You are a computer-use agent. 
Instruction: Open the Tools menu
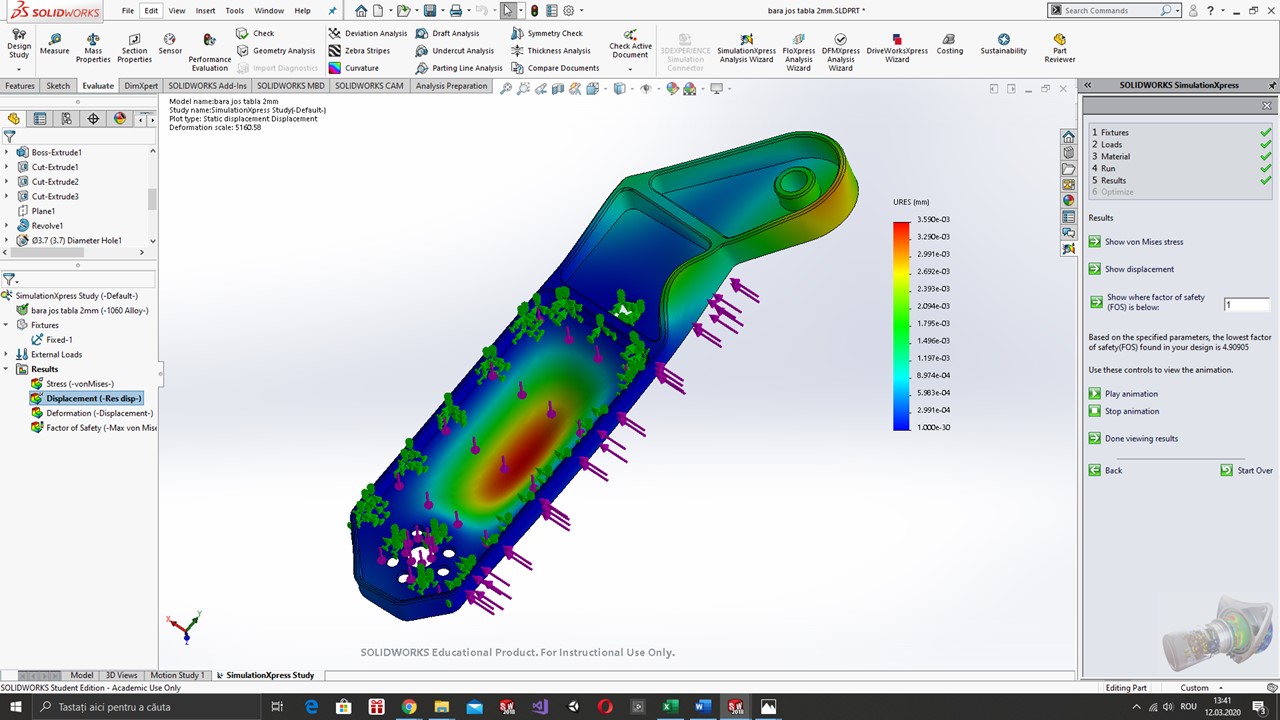click(x=234, y=11)
